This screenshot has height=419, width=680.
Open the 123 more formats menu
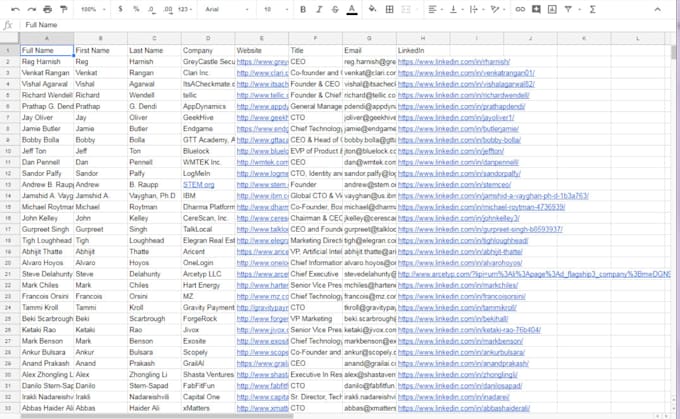[x=187, y=8]
